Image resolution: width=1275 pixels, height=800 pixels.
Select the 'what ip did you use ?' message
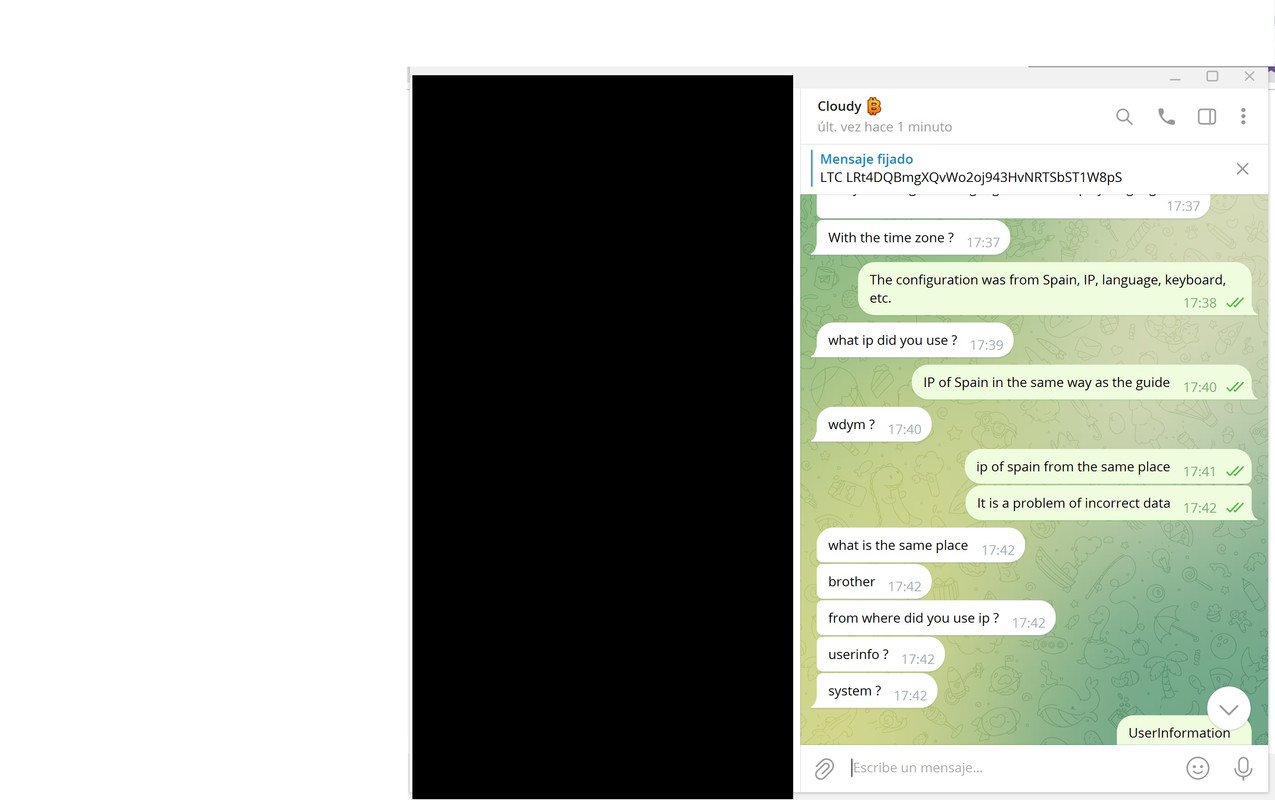[914, 340]
